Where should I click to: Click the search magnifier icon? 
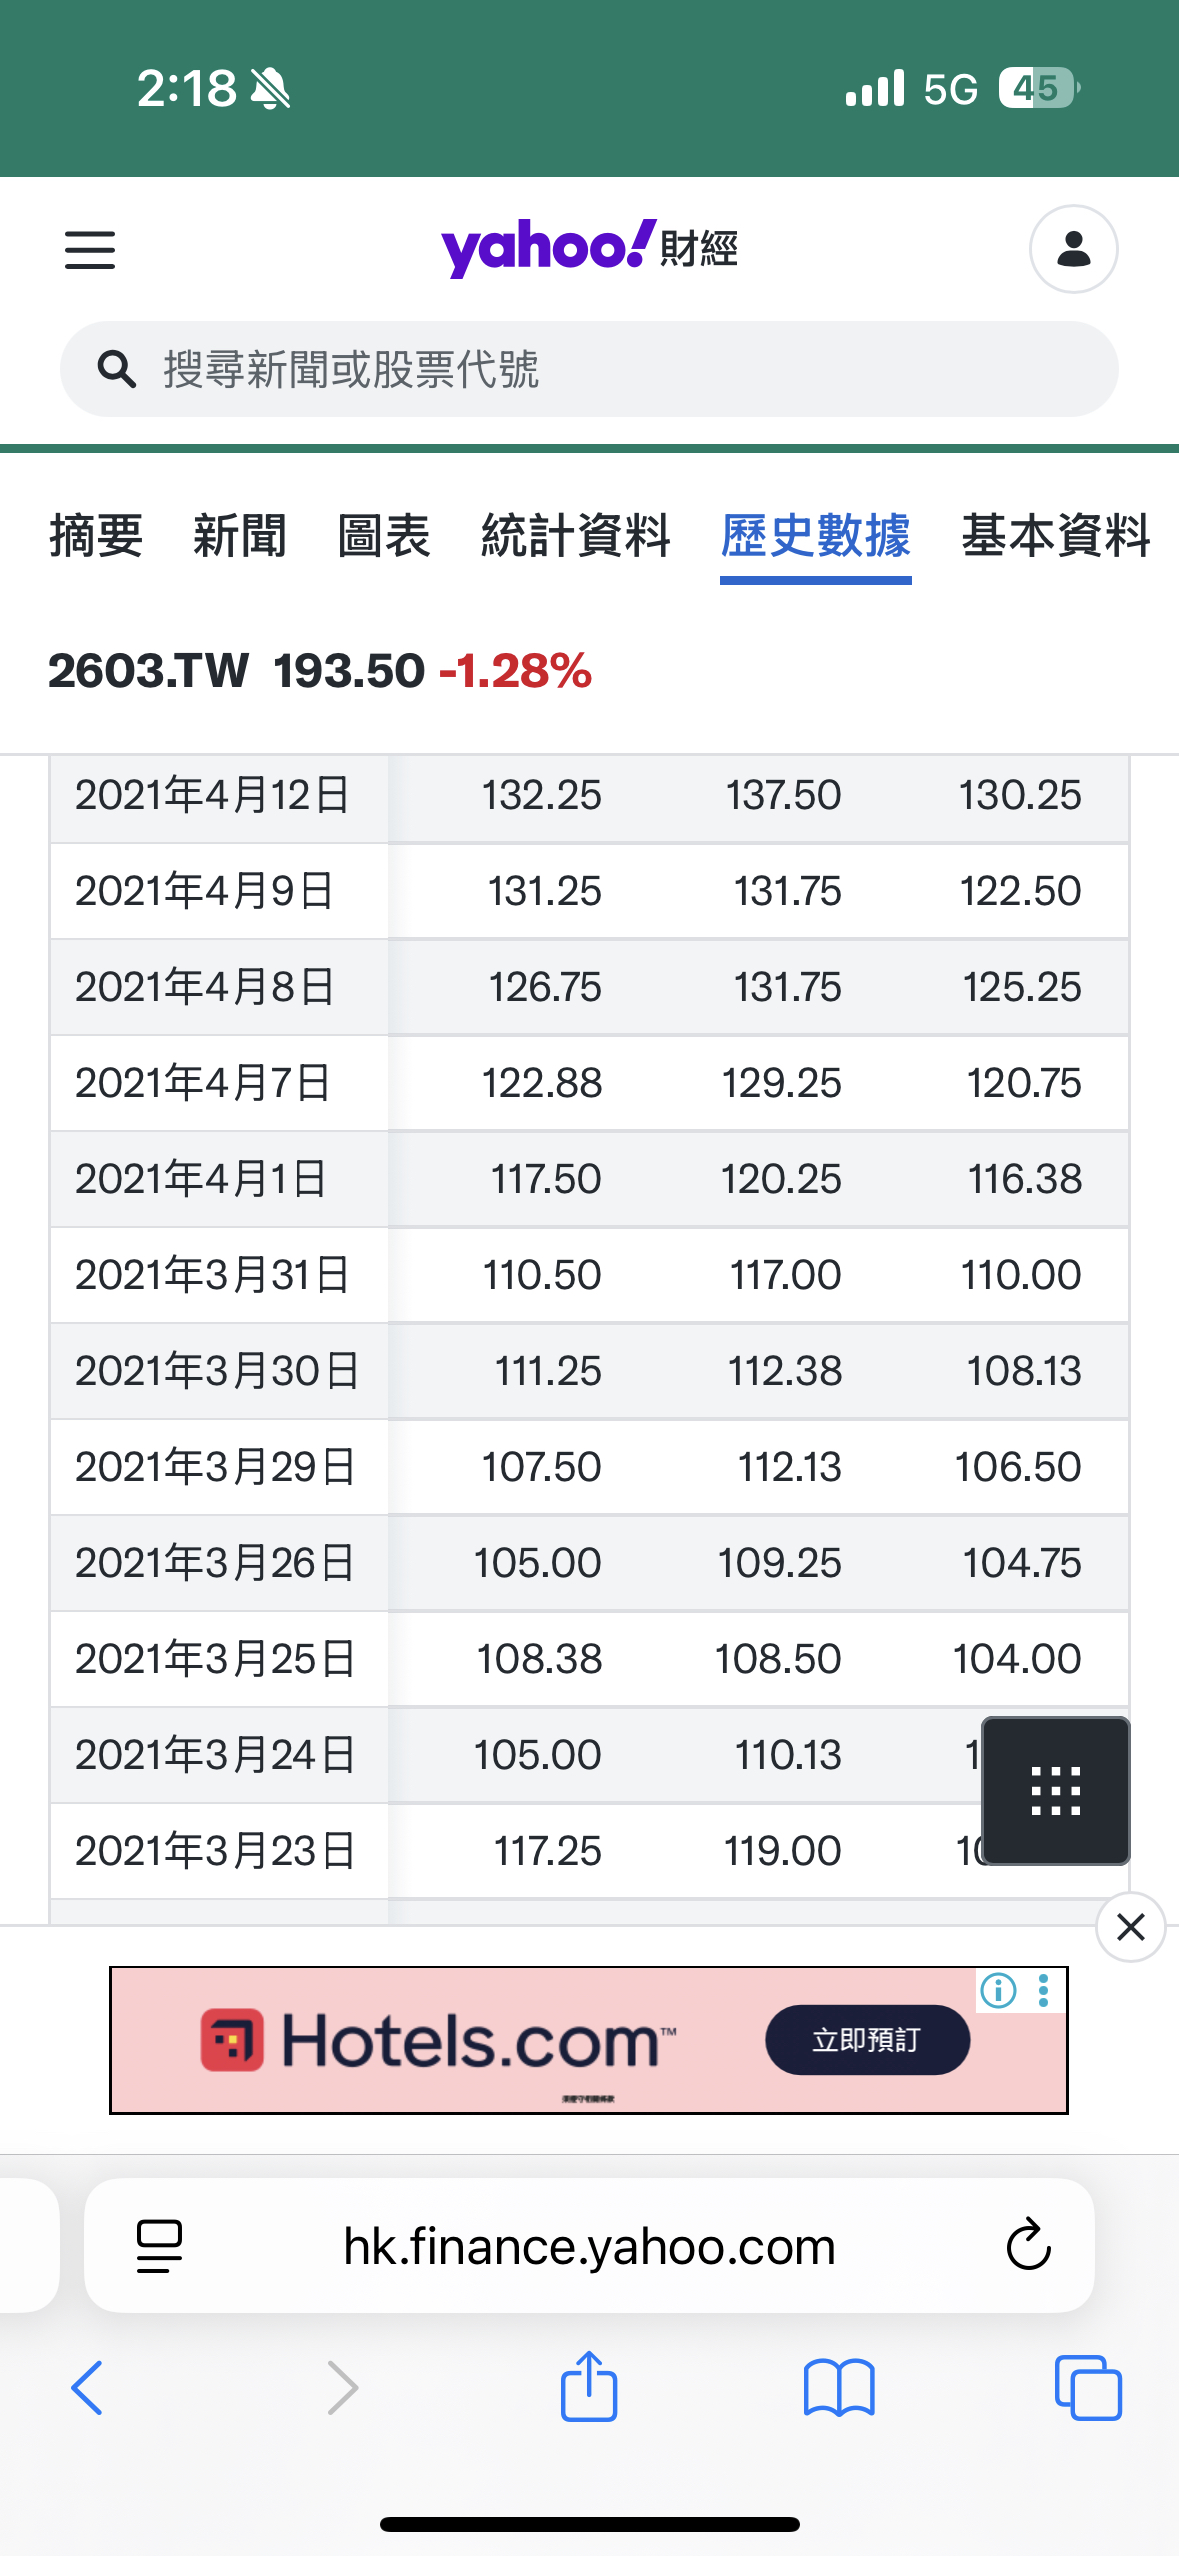[116, 369]
